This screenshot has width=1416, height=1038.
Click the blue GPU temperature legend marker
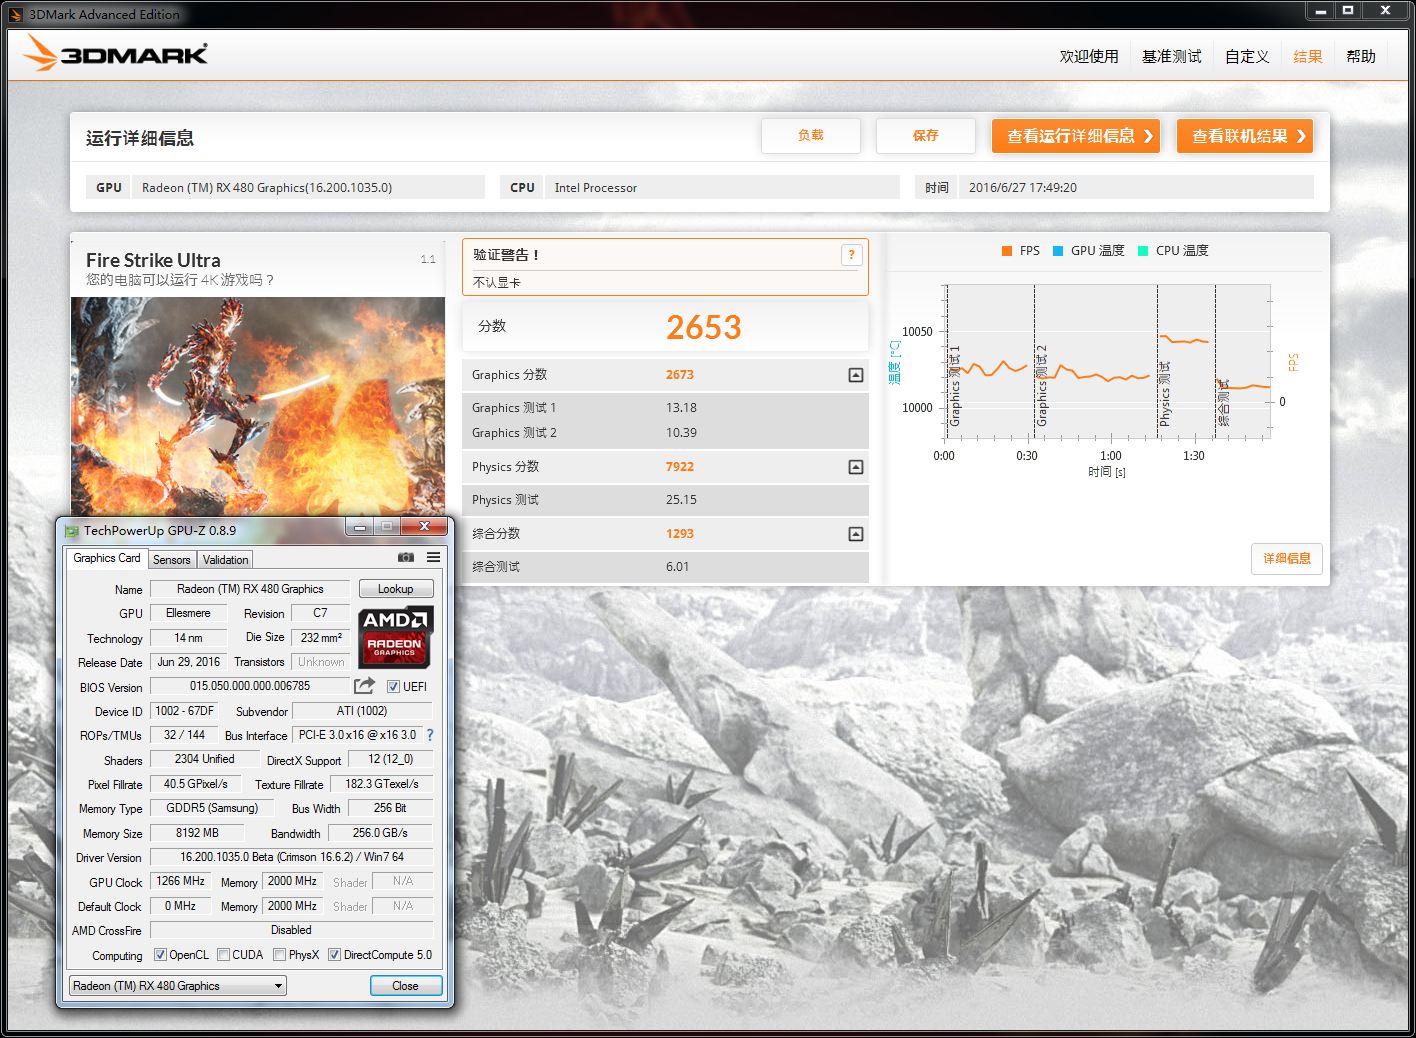pos(1058,251)
